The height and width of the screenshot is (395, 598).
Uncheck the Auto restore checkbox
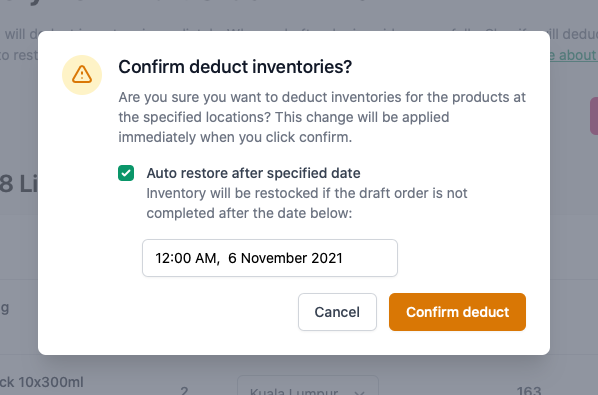click(x=126, y=173)
